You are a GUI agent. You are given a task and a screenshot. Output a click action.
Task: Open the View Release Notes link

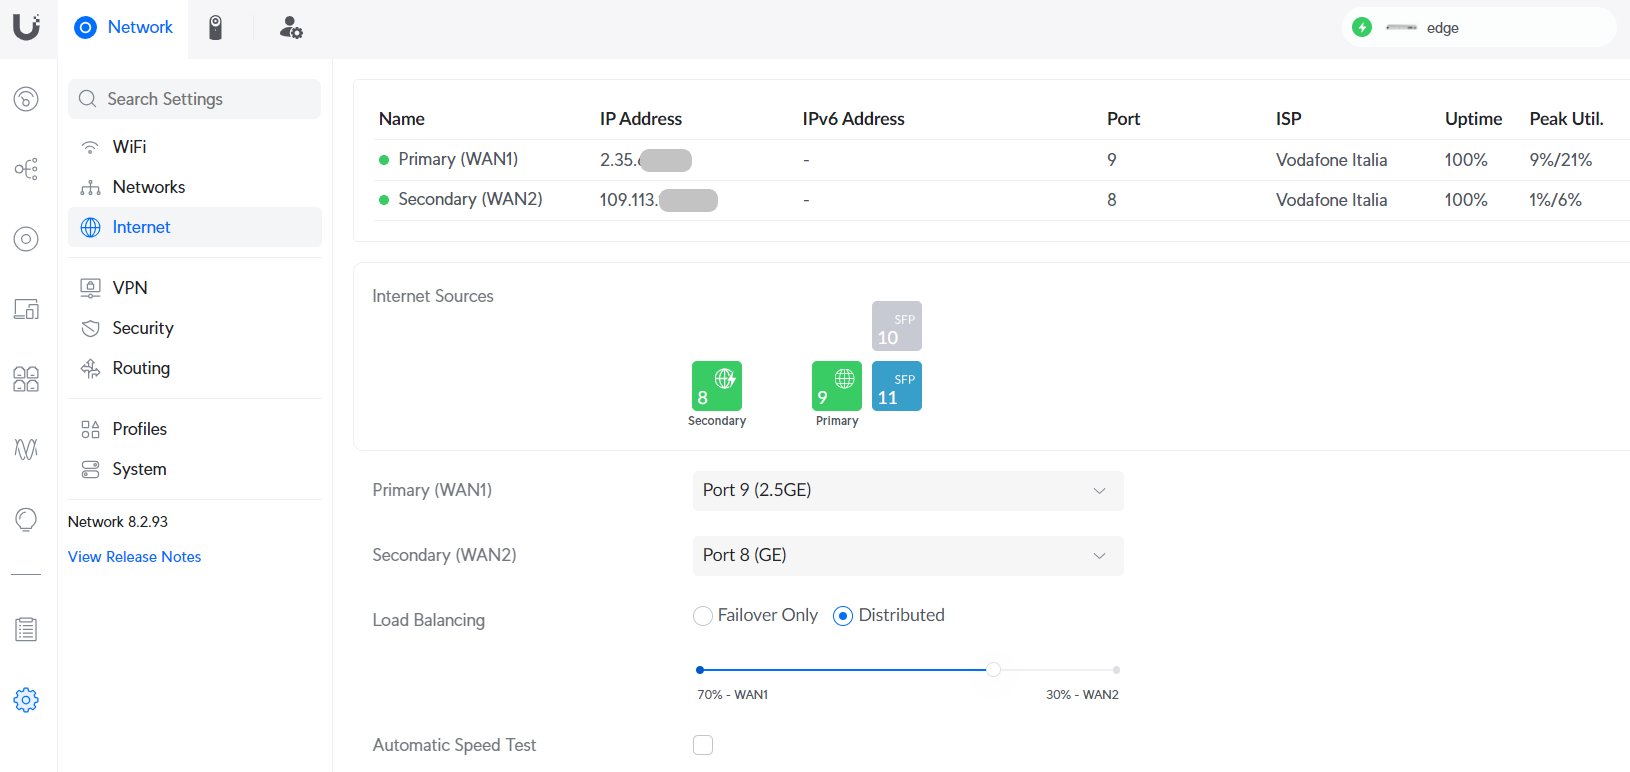click(x=134, y=557)
